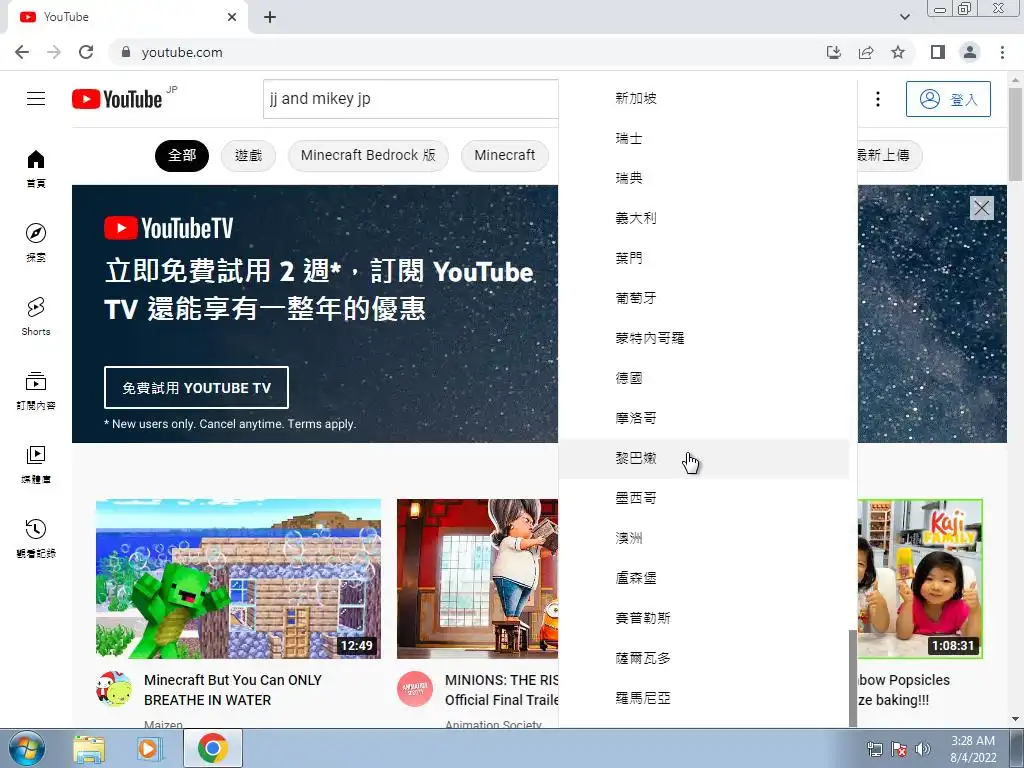Open the Maizen channel avatar
The height and width of the screenshot is (768, 1024).
[114, 689]
